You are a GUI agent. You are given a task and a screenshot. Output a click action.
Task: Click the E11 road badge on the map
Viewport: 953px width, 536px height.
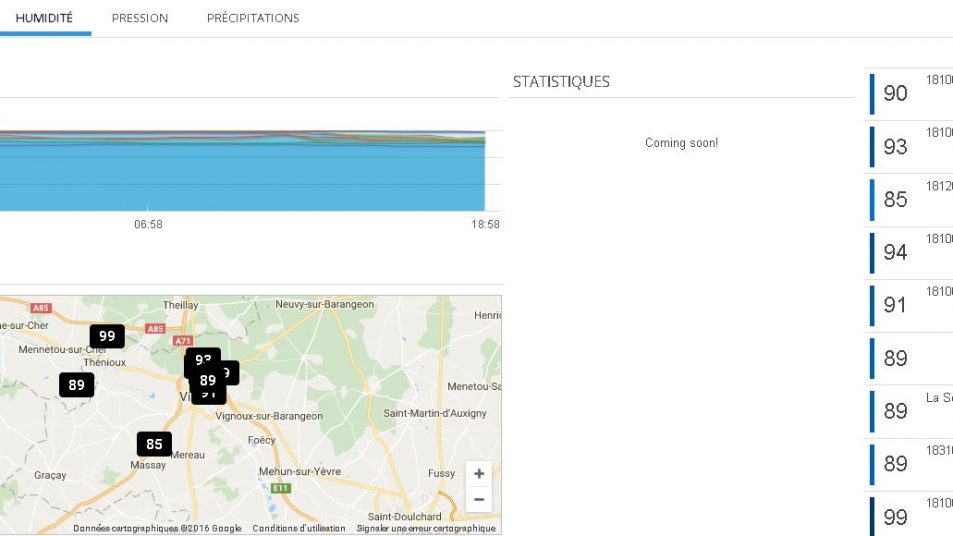coord(281,488)
